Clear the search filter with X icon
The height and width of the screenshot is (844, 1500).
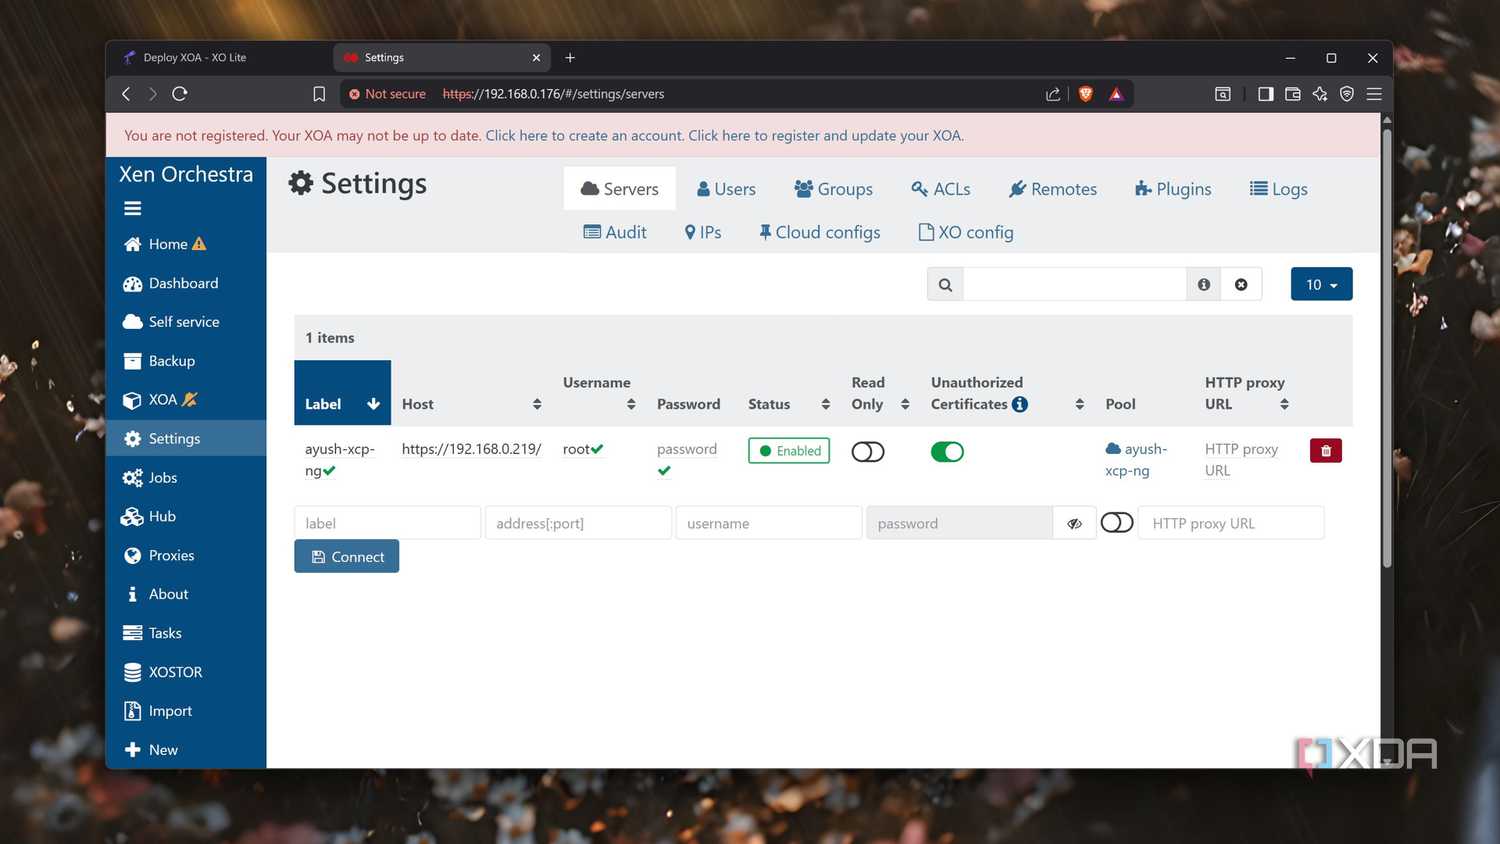tap(1241, 285)
